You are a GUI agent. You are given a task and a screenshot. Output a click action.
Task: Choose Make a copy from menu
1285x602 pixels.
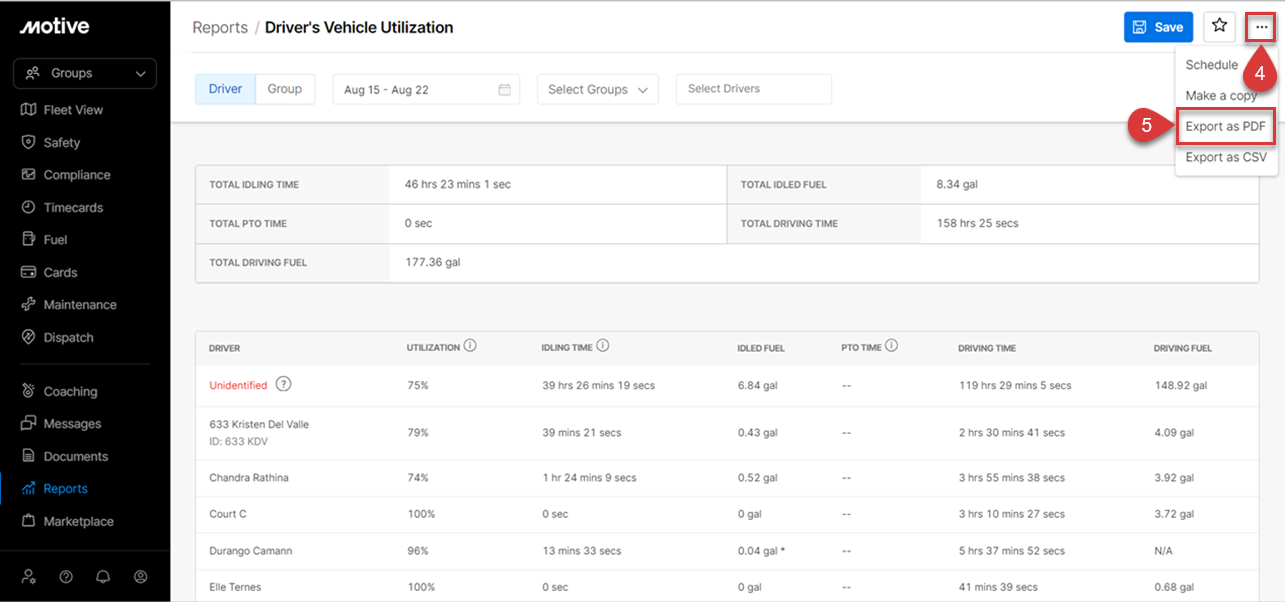[x=1221, y=96]
